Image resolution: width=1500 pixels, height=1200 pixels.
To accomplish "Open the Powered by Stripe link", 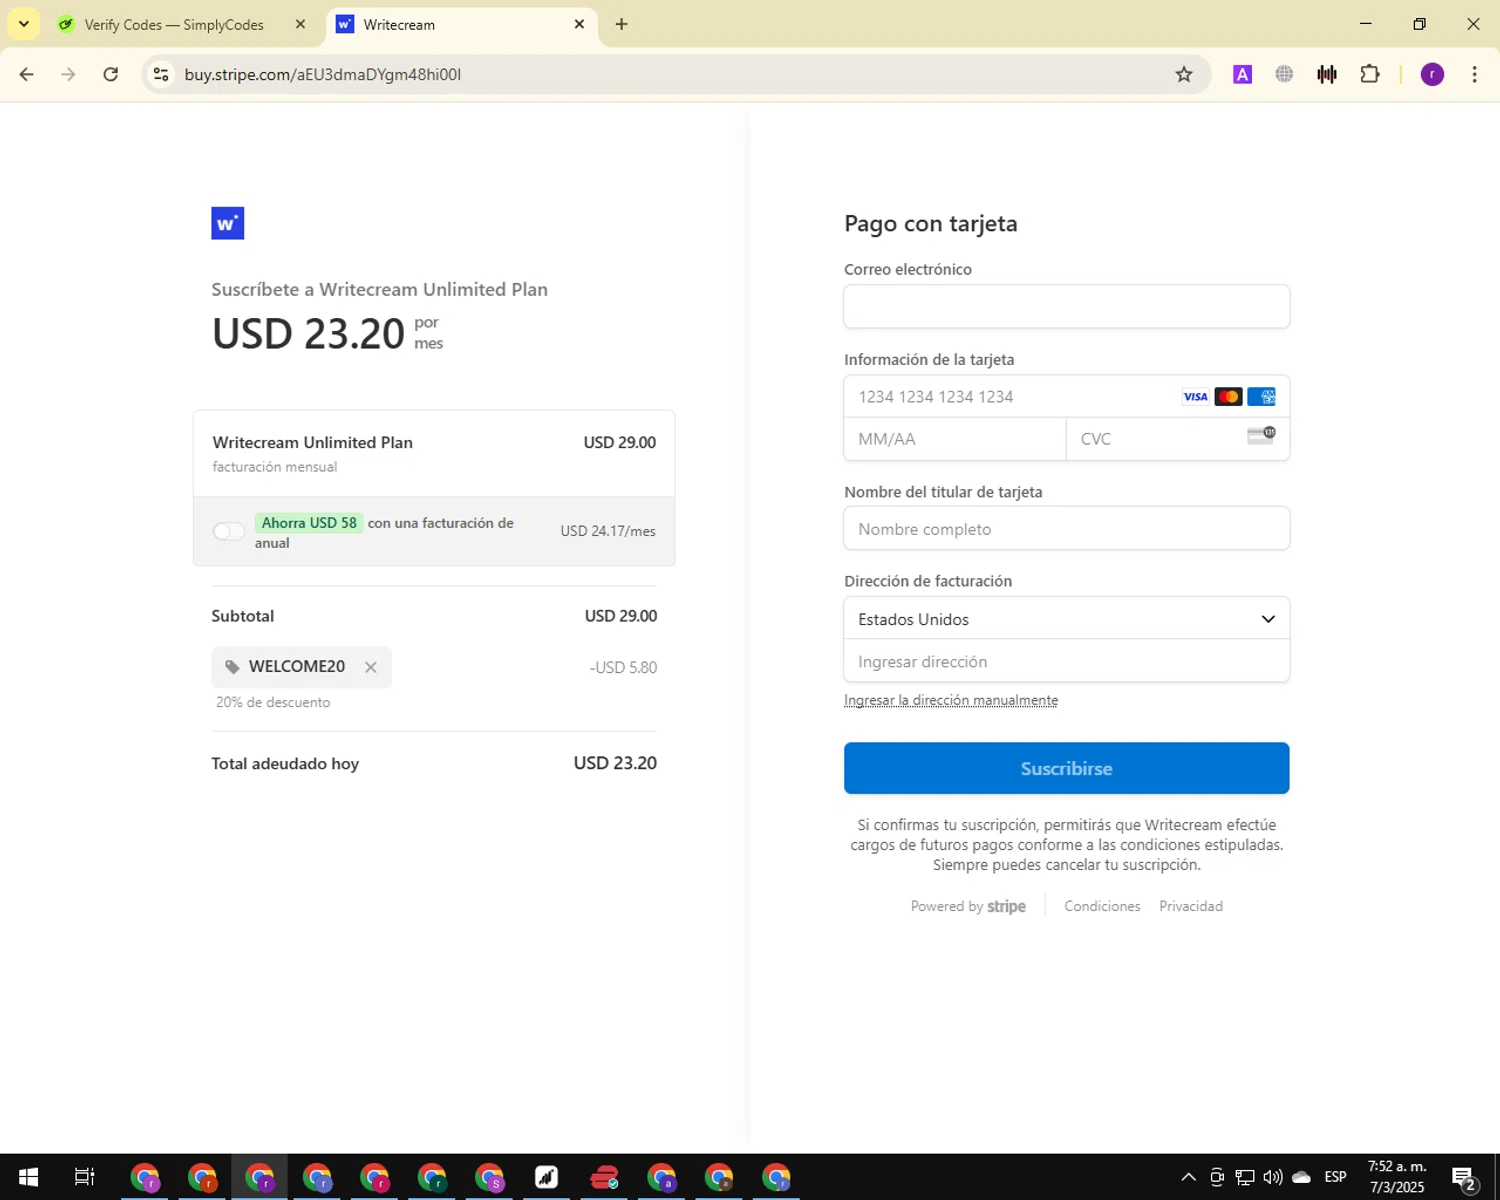I will click(968, 906).
